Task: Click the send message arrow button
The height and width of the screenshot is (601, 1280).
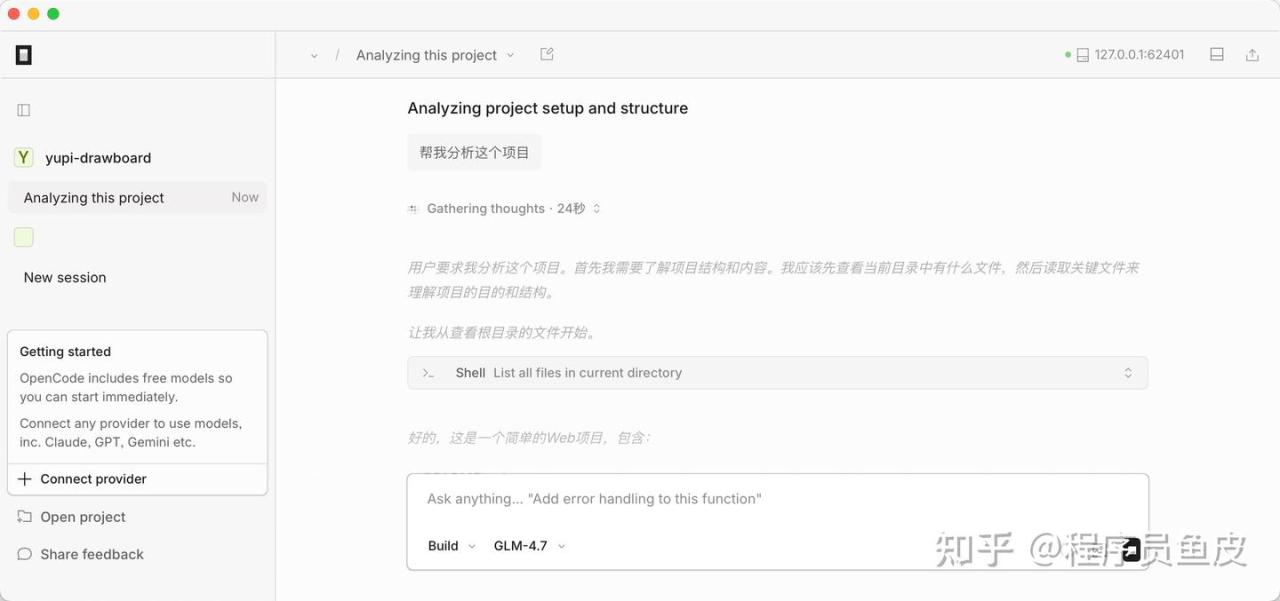Action: pyautogui.click(x=1130, y=548)
